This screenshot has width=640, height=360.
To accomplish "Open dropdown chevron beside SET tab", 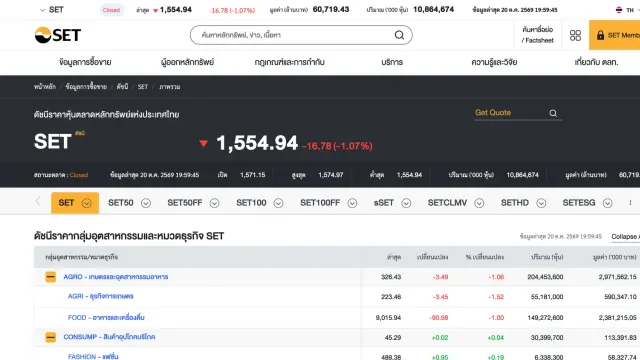I will point(87,203).
